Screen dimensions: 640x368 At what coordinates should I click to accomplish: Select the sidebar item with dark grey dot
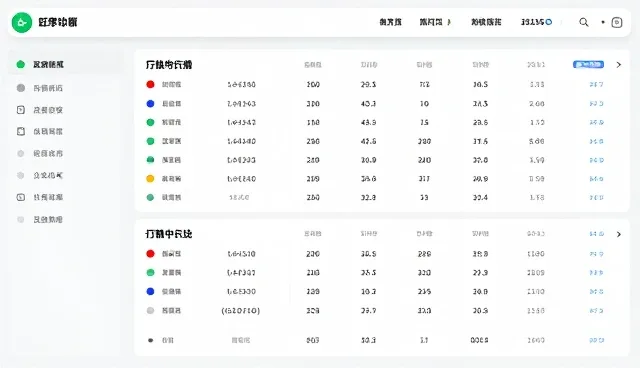click(x=48, y=88)
